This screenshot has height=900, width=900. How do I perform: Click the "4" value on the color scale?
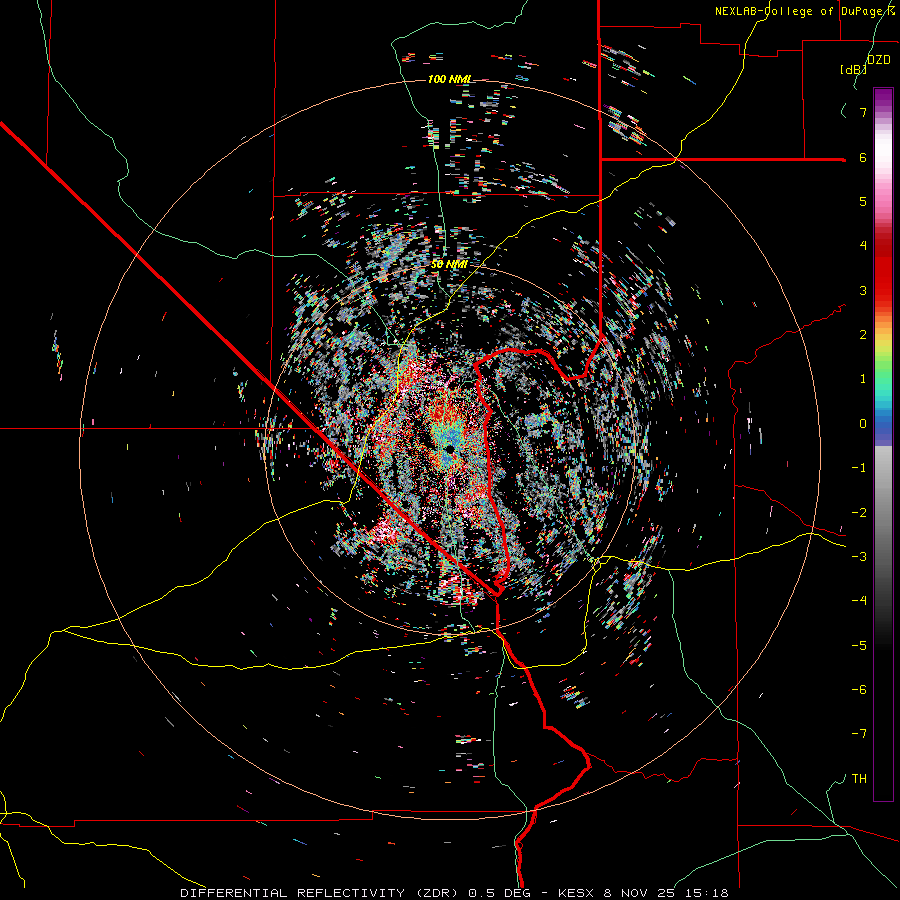tap(863, 246)
